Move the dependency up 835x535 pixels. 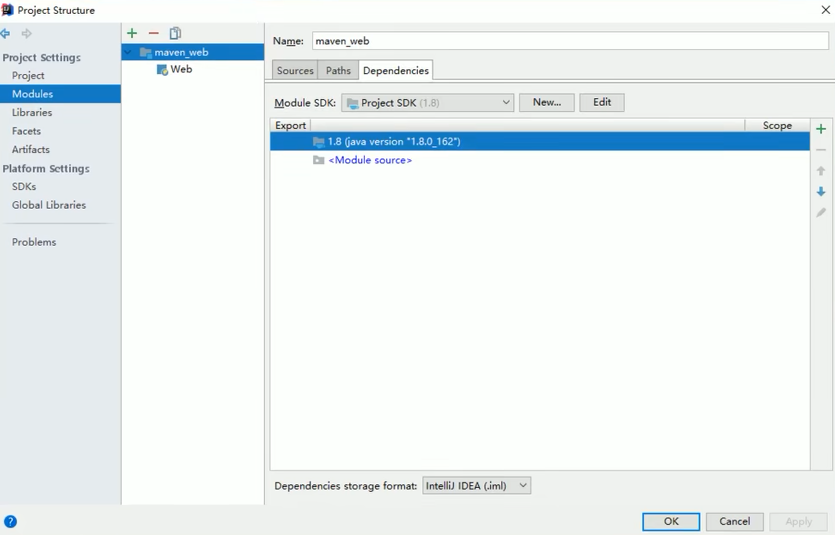(821, 171)
